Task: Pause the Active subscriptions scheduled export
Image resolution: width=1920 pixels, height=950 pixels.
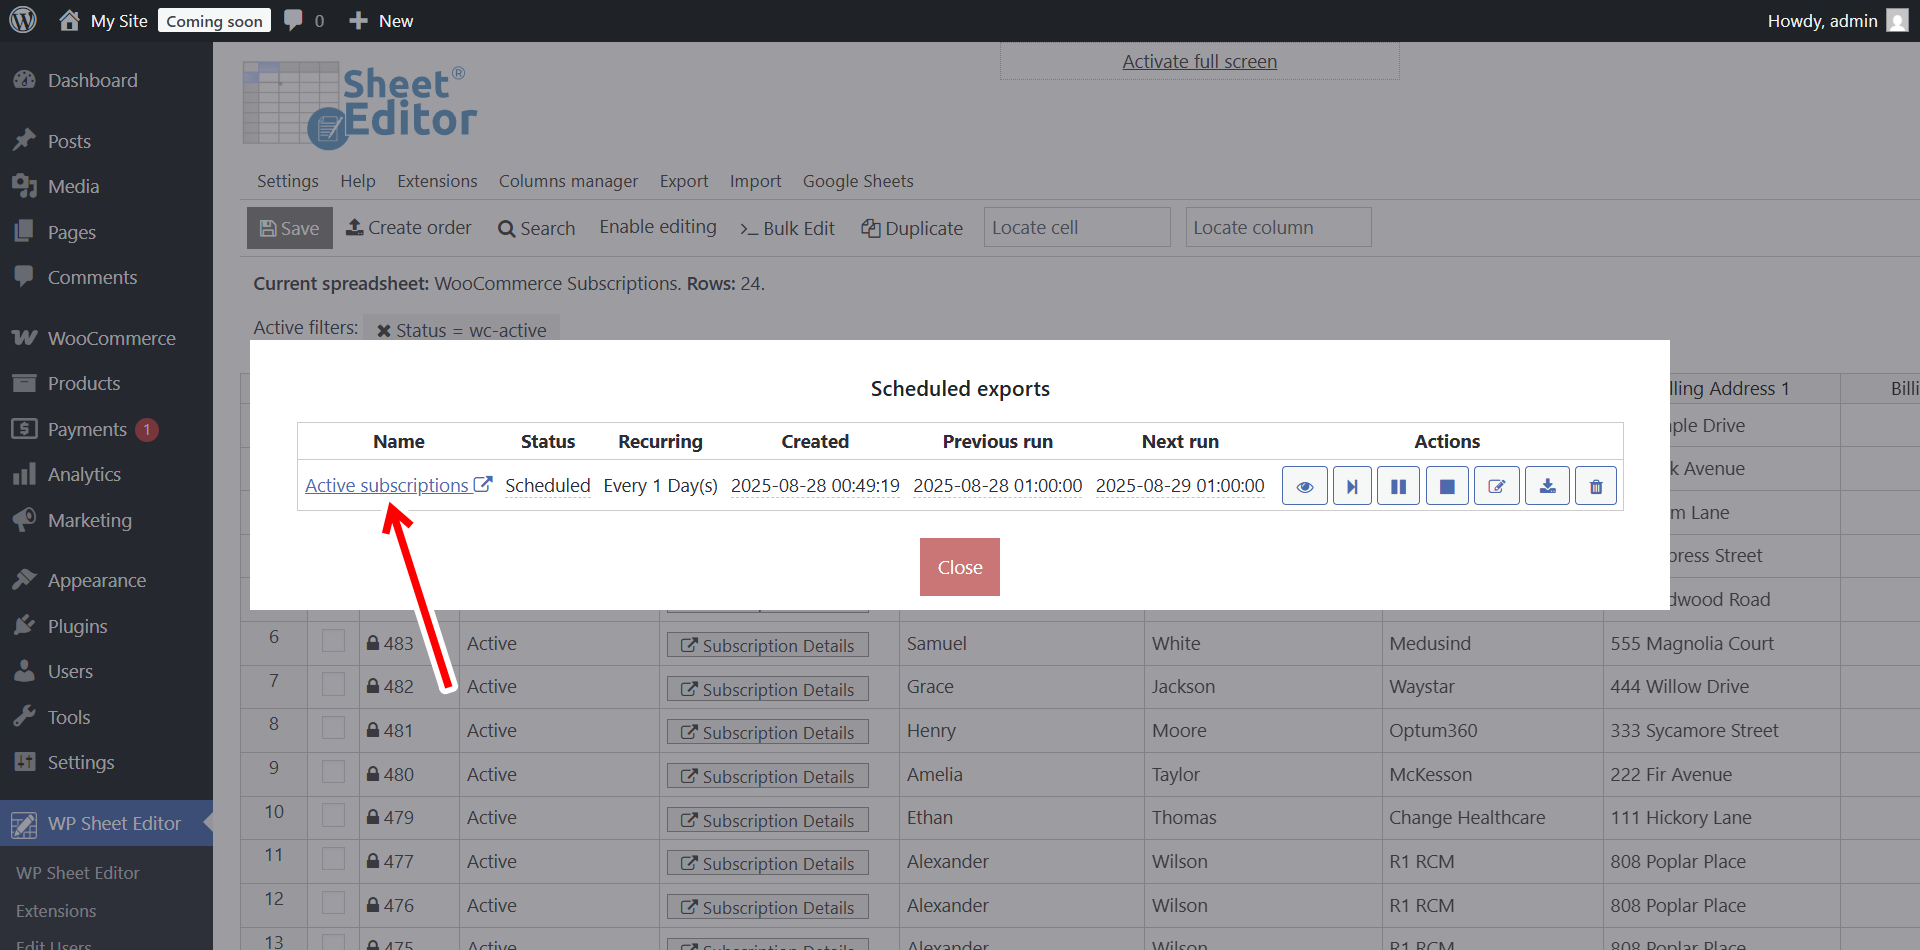Action: click(1398, 486)
